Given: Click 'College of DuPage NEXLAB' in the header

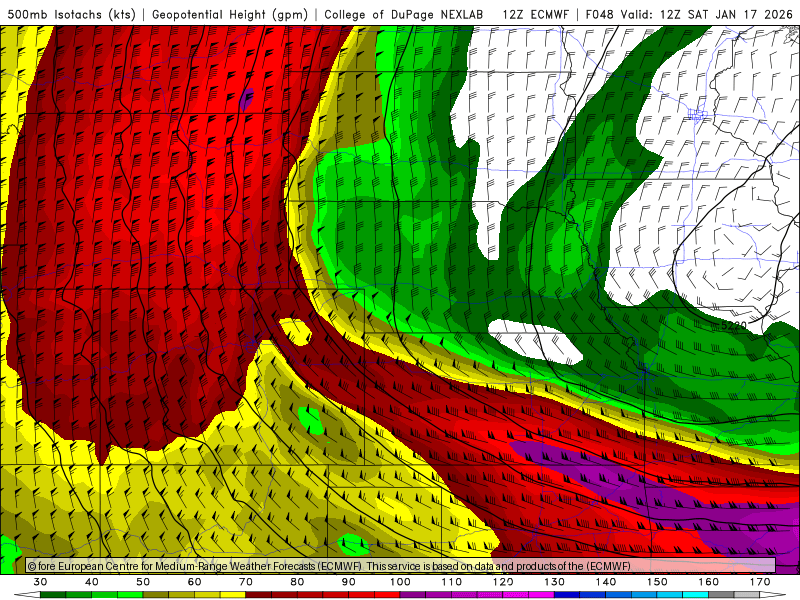Looking at the screenshot, I should 404,14.
